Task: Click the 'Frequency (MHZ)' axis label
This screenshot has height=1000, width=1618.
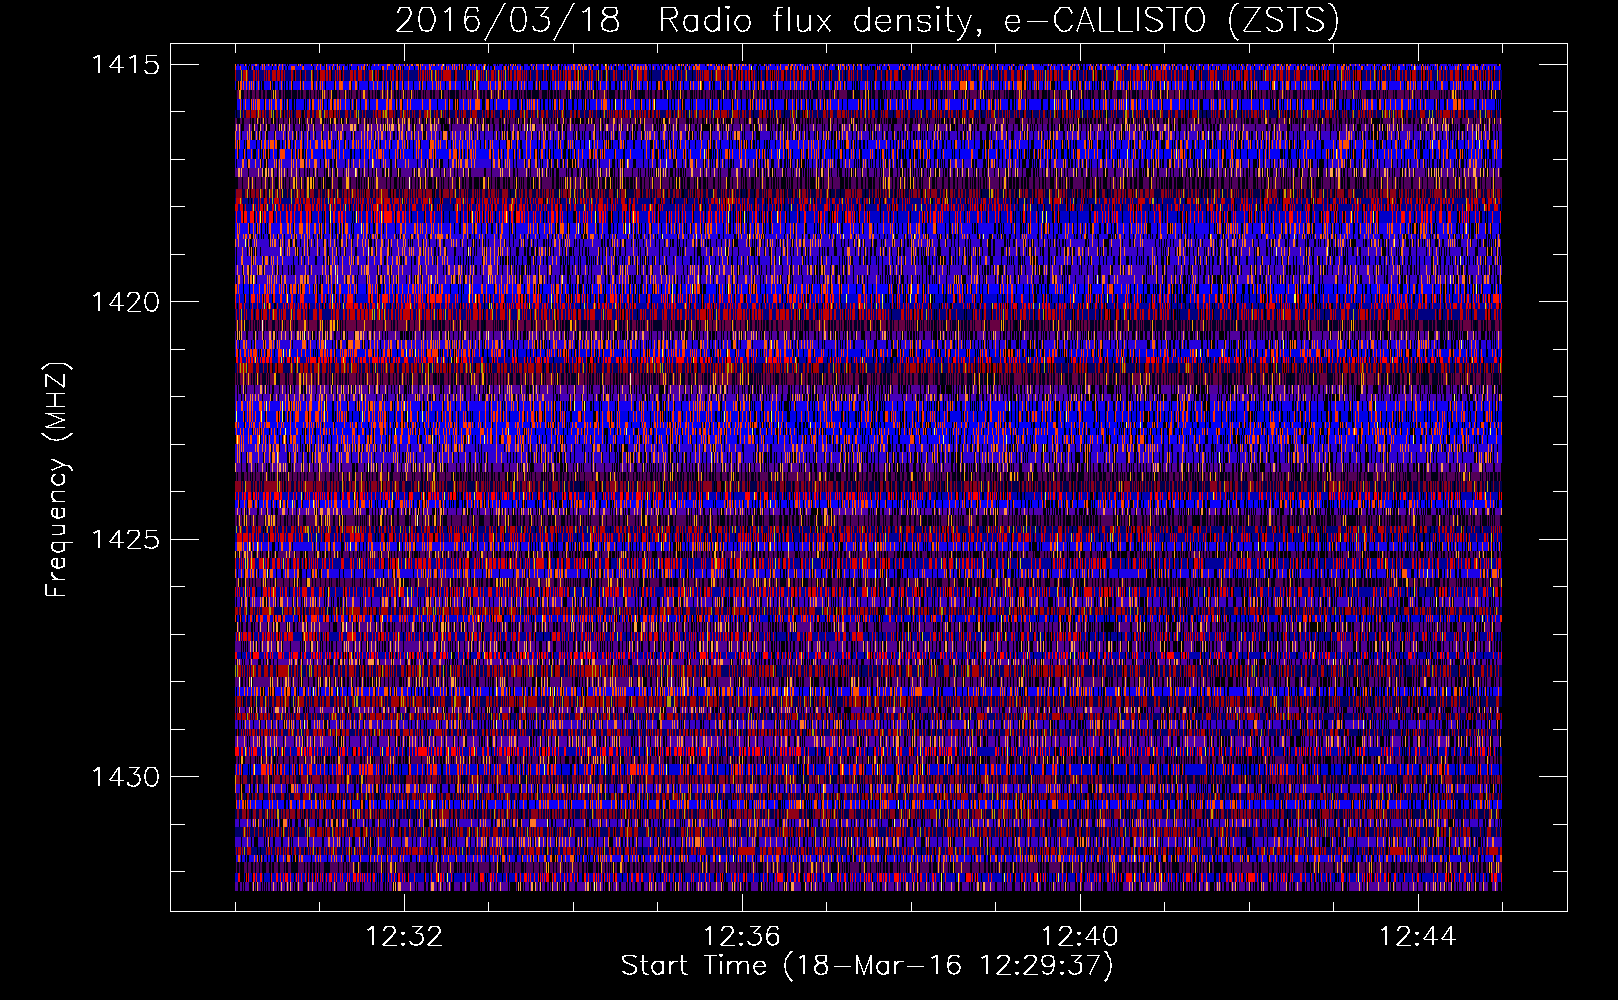Action: tap(57, 479)
